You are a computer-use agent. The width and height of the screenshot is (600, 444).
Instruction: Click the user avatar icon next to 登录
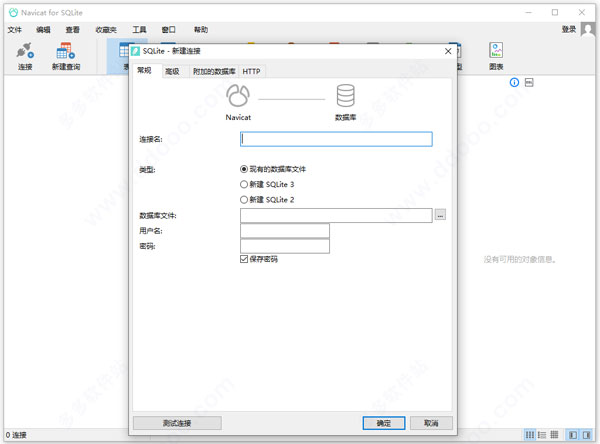pyautogui.click(x=587, y=29)
